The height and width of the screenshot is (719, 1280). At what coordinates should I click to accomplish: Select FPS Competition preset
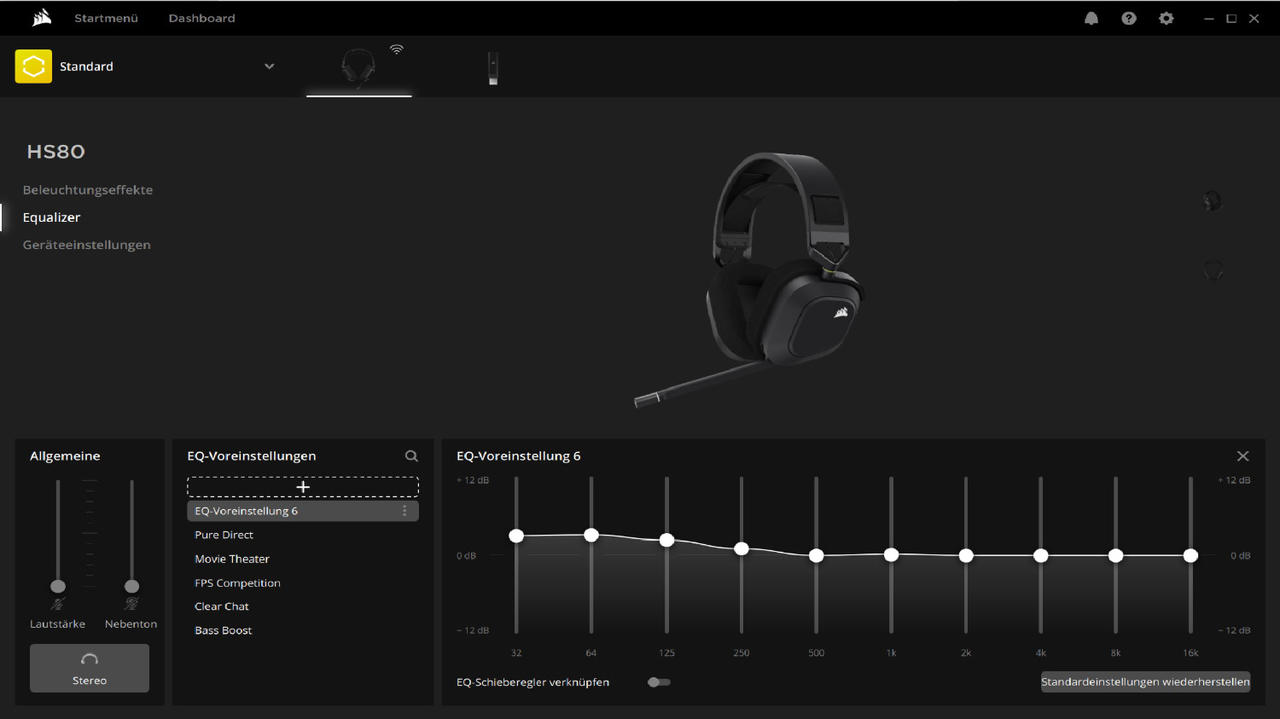237,583
